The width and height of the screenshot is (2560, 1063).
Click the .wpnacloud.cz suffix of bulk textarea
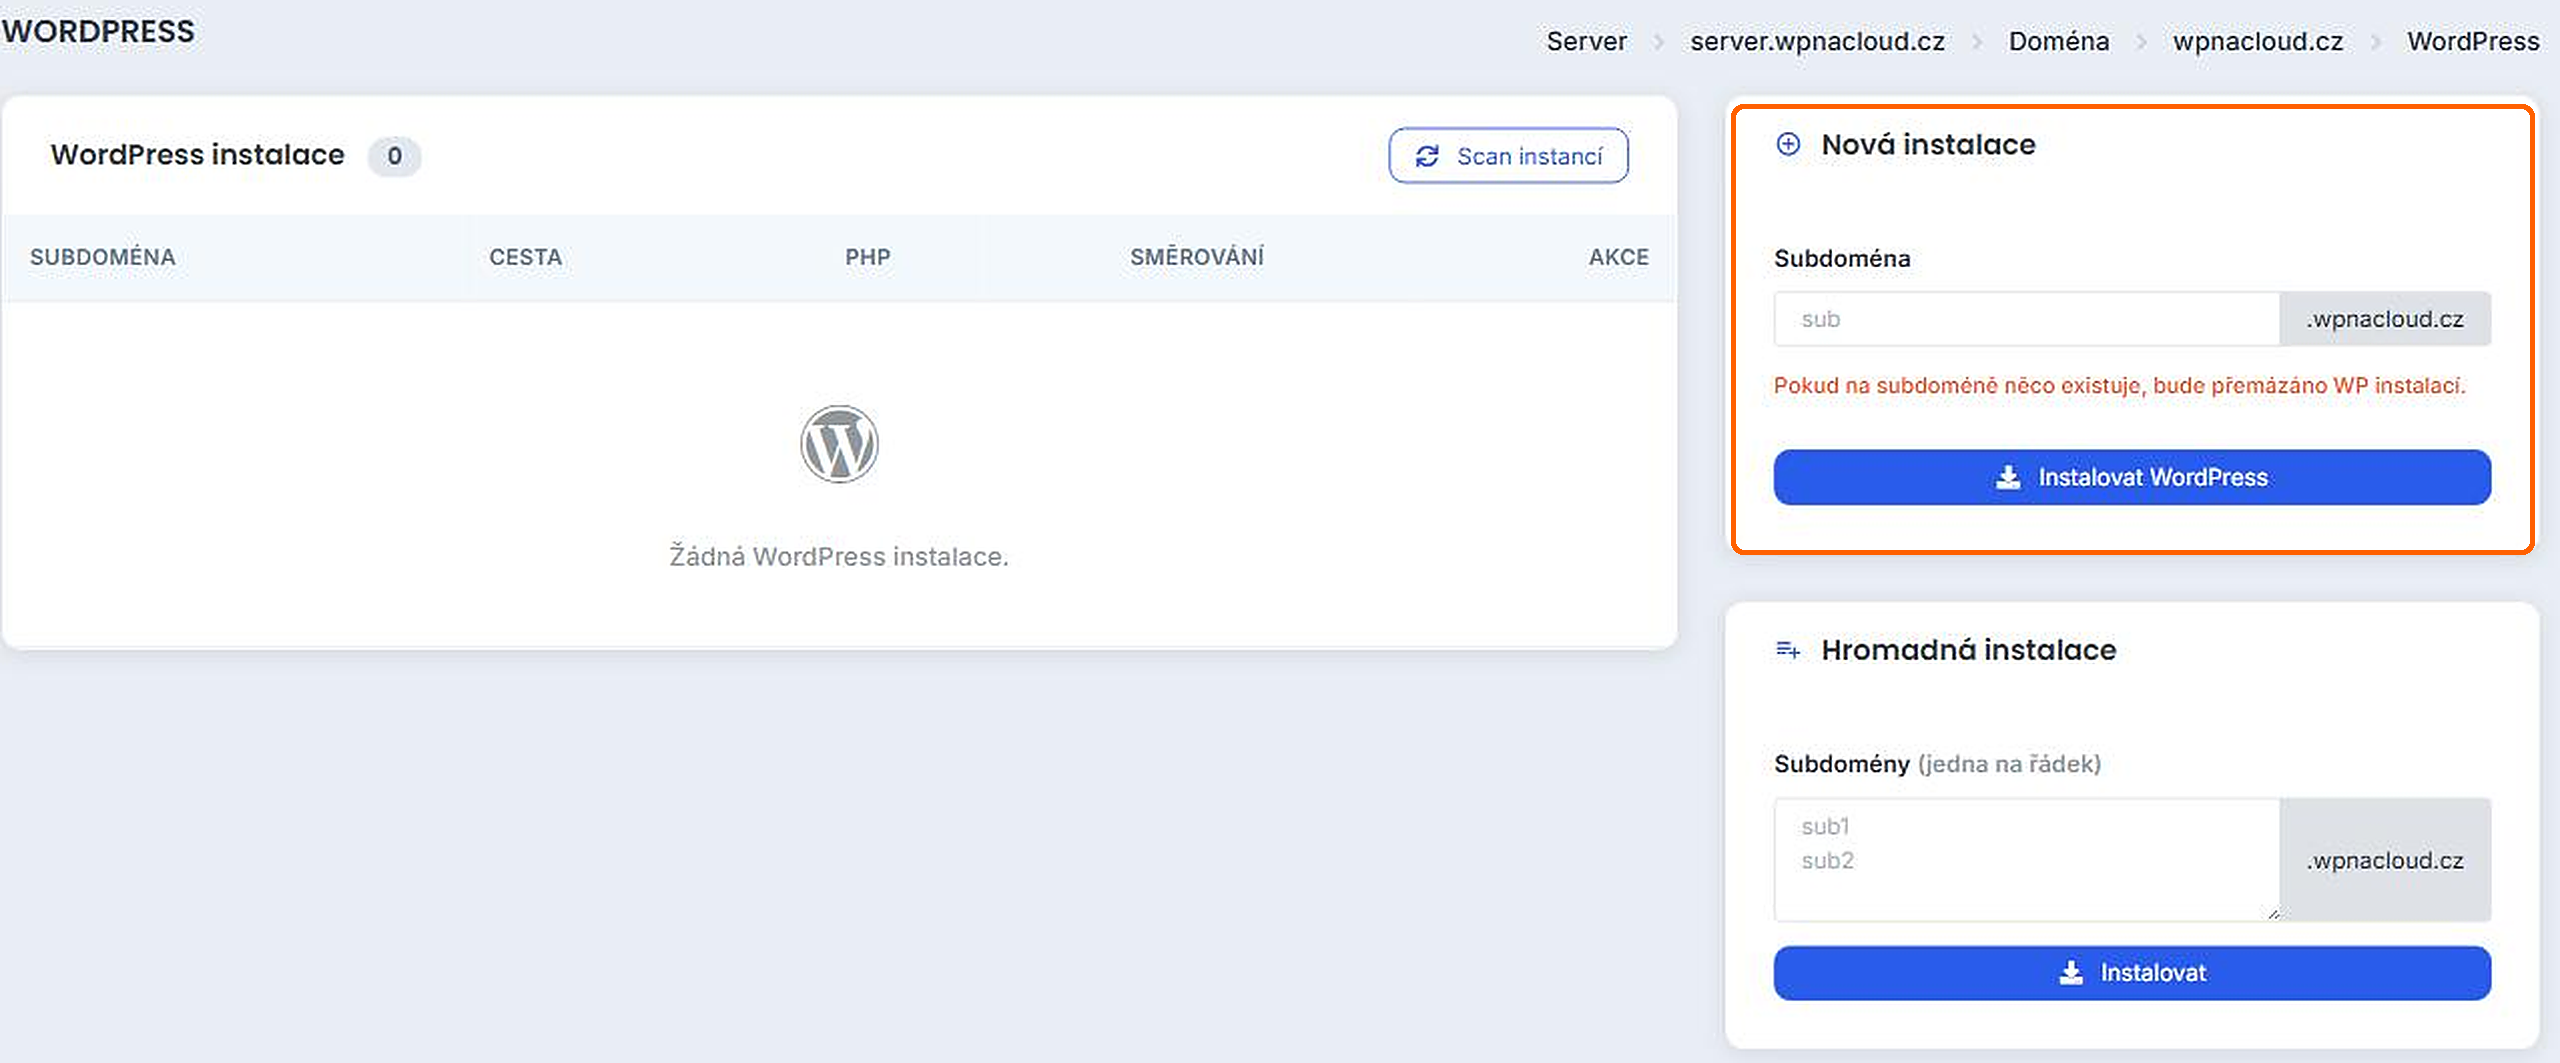click(x=2385, y=860)
